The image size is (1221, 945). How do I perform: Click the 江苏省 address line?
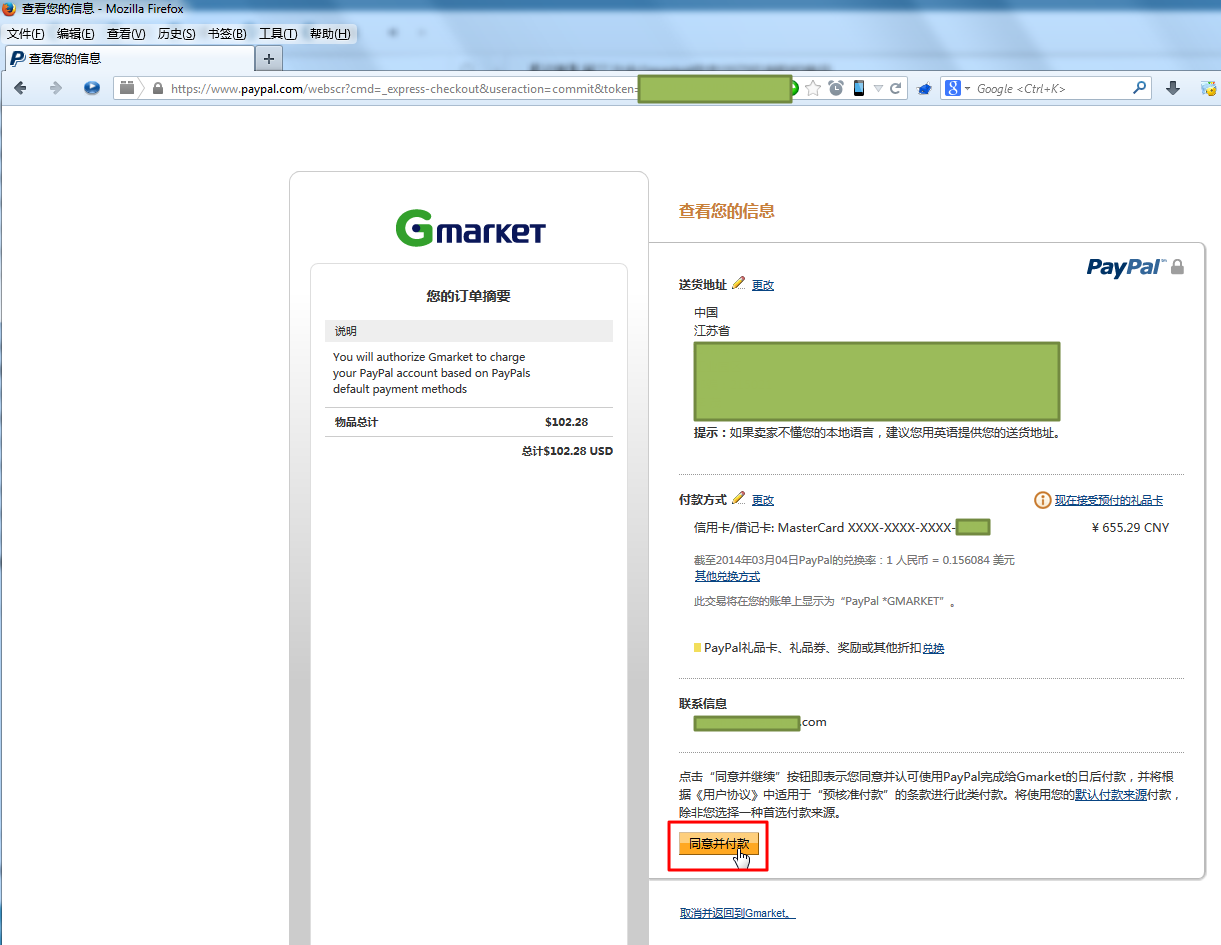[712, 330]
